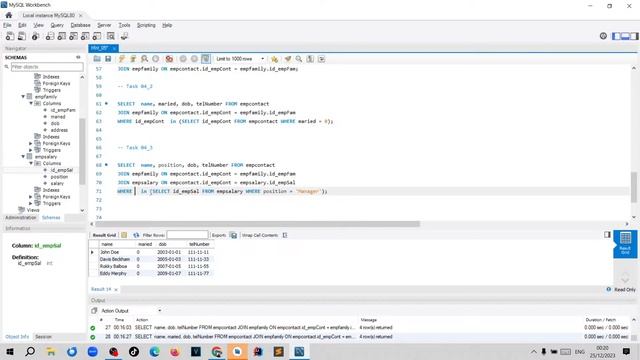Switch to the Administration tab
Image resolution: width=640 pixels, height=360 pixels.
point(20,218)
